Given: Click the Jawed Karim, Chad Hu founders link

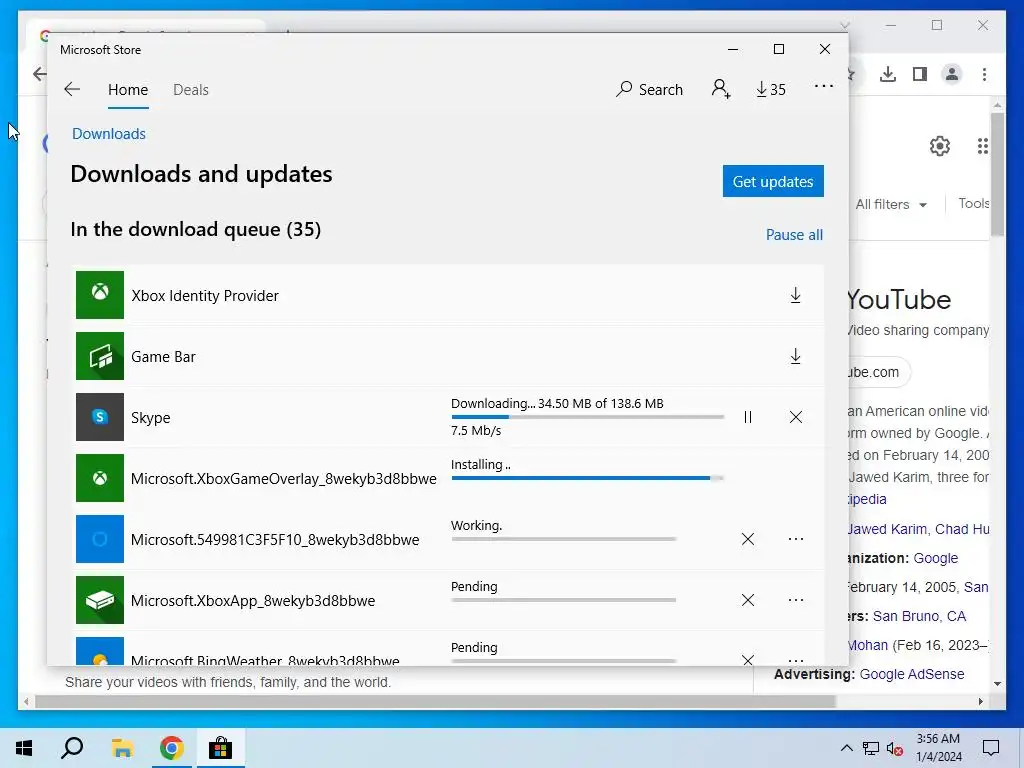Looking at the screenshot, I should (918, 529).
